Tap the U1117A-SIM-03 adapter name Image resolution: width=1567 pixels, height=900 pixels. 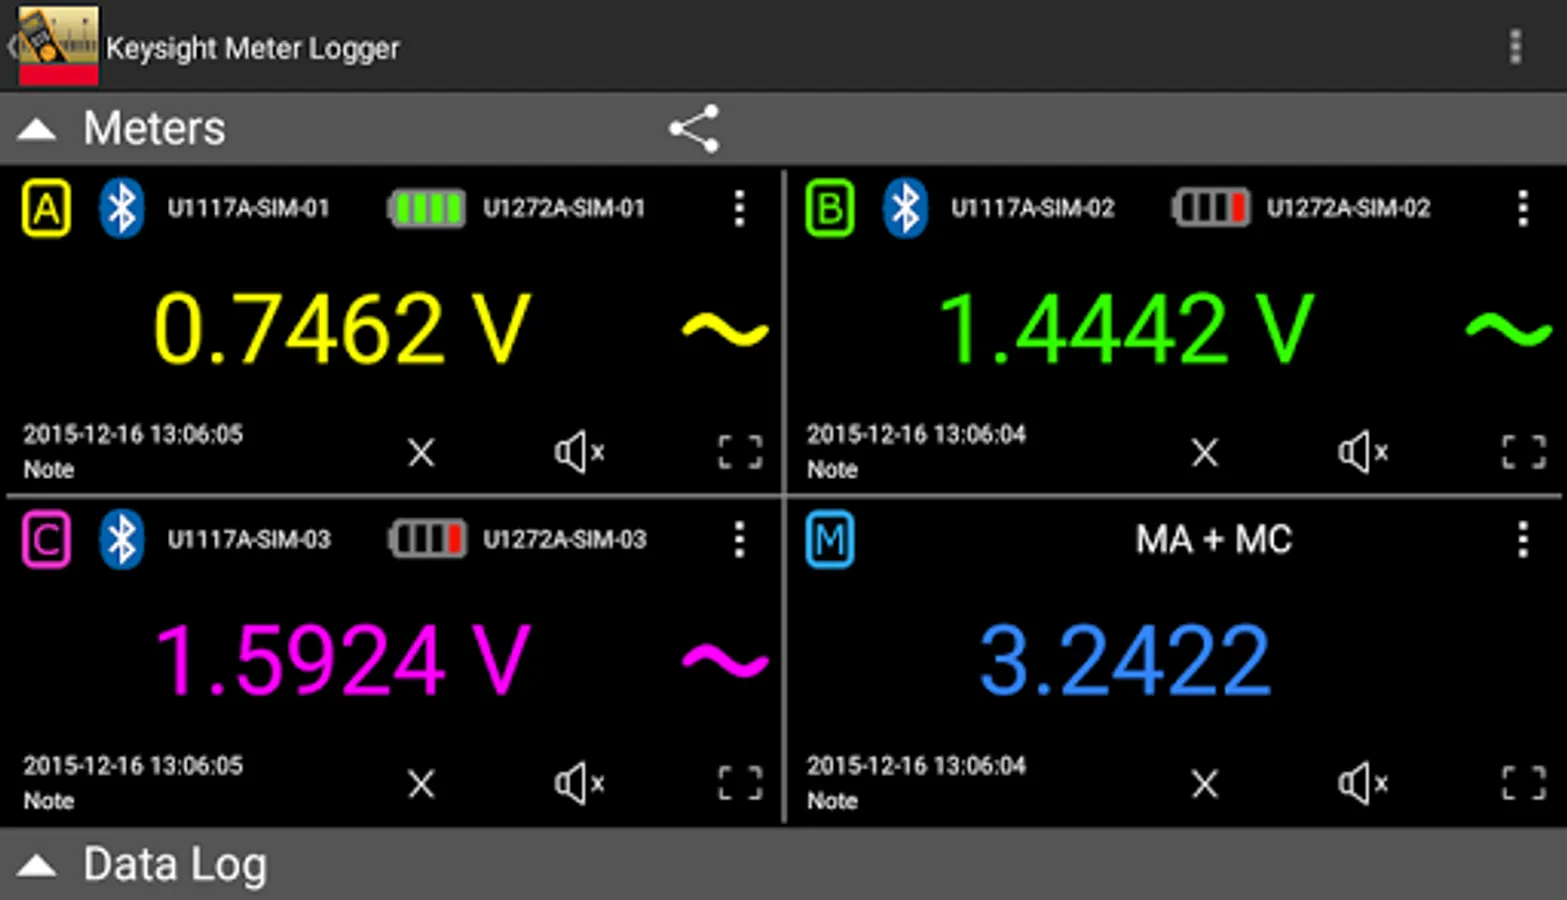click(248, 539)
